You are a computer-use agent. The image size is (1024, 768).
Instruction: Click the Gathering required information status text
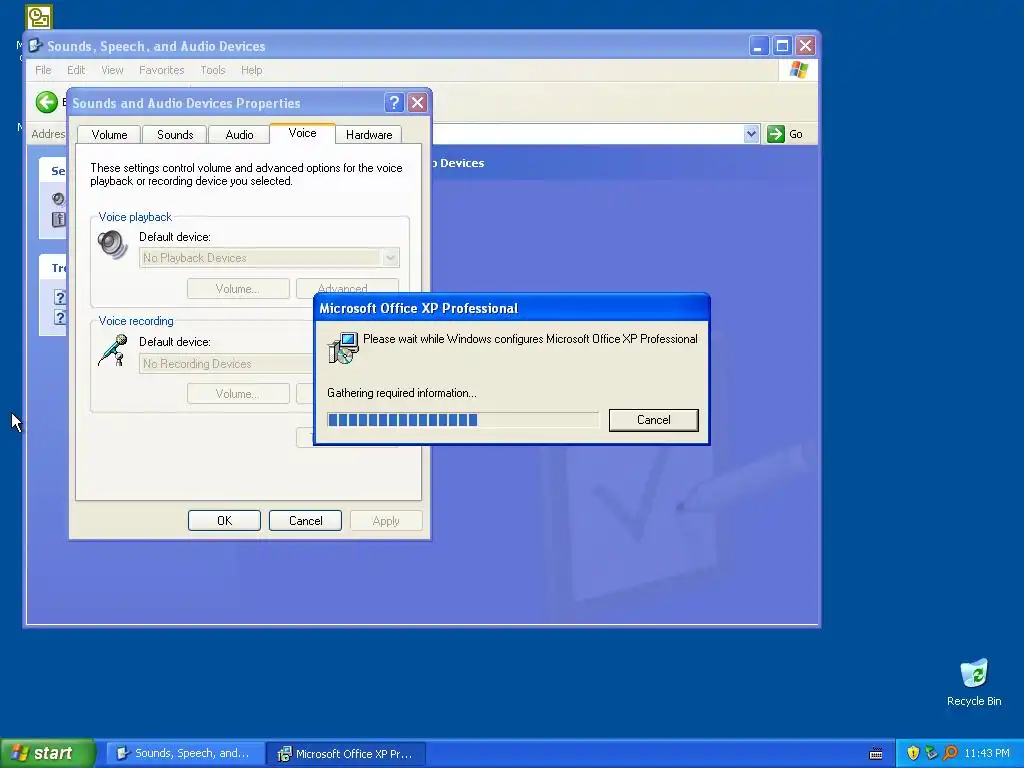(402, 393)
